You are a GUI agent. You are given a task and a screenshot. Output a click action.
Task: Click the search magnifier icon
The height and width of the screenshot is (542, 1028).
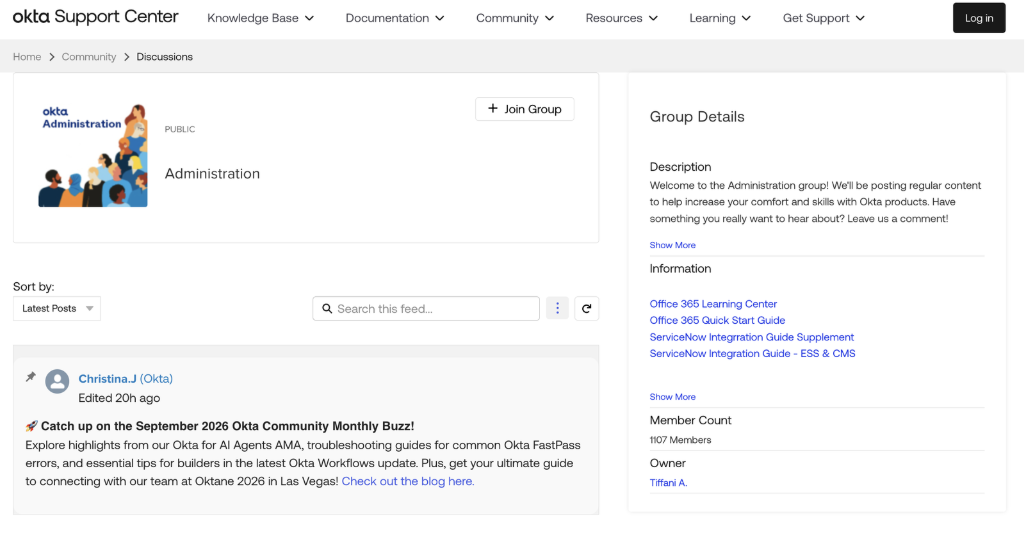pyautogui.click(x=327, y=309)
